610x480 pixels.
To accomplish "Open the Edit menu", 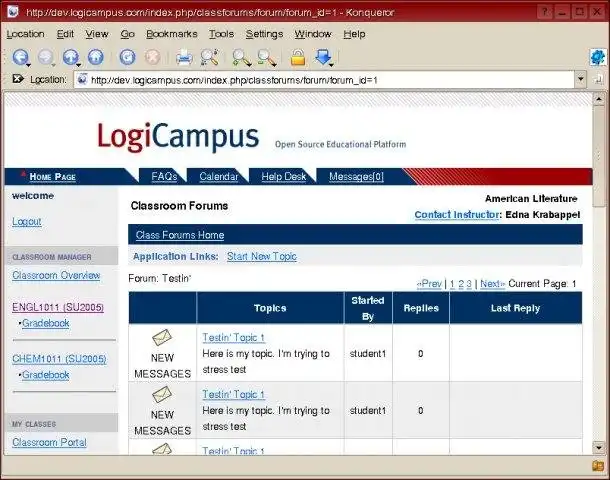I will tap(65, 34).
